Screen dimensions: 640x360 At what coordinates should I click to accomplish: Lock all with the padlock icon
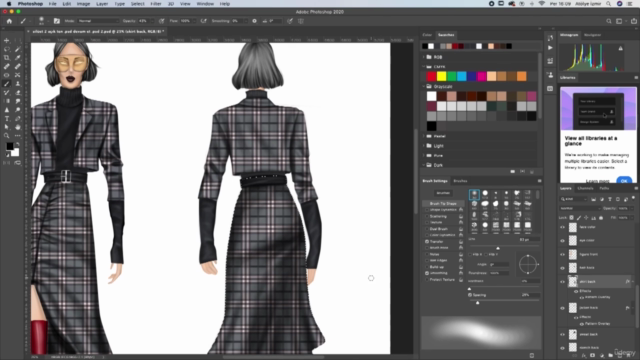[x=601, y=218]
